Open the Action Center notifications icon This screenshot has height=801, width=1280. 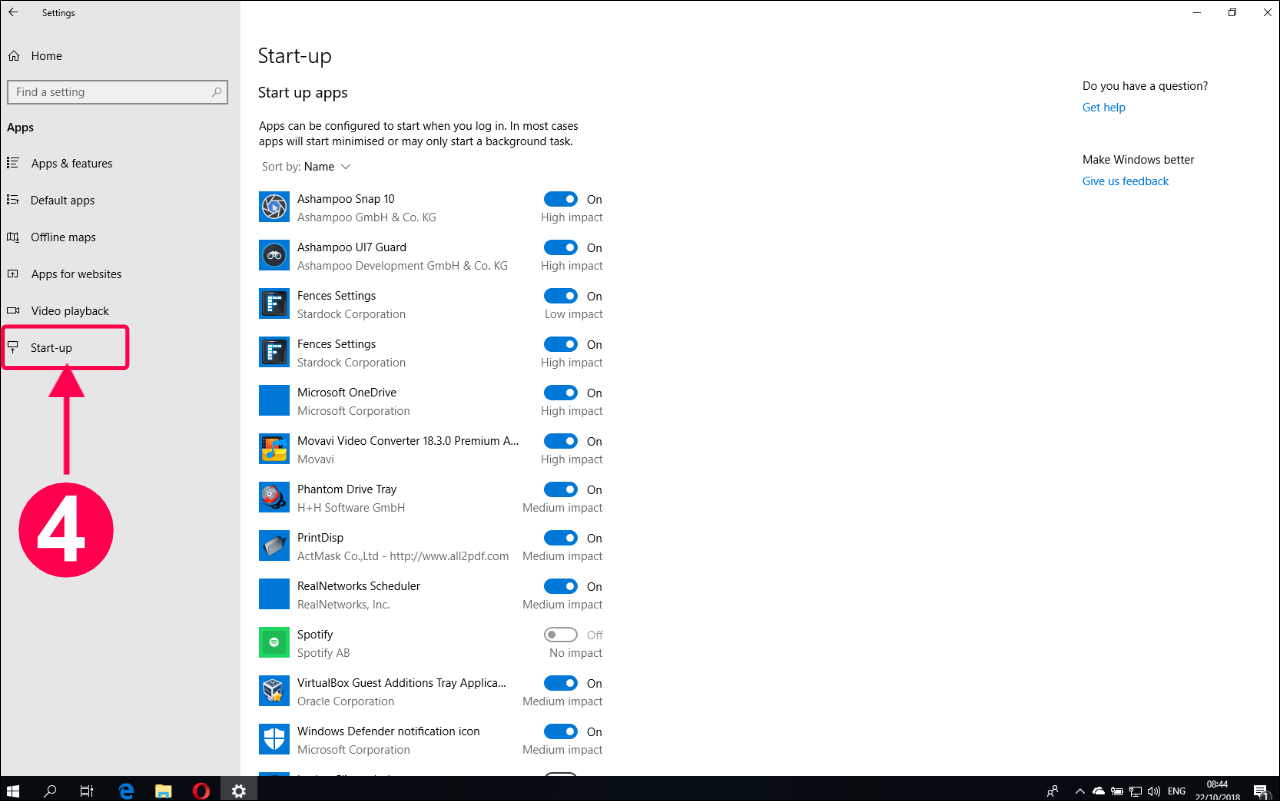[1259, 790]
